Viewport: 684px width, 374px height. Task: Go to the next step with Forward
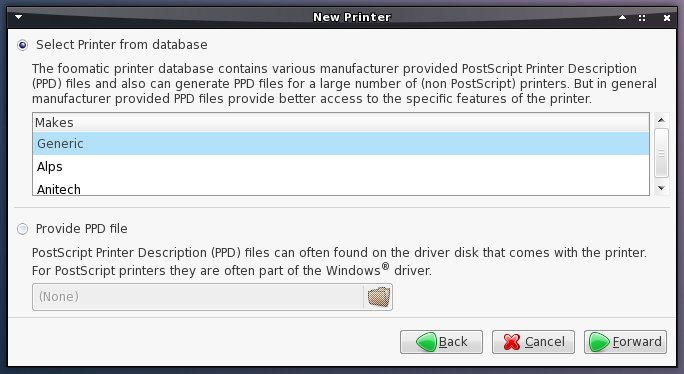click(x=625, y=342)
